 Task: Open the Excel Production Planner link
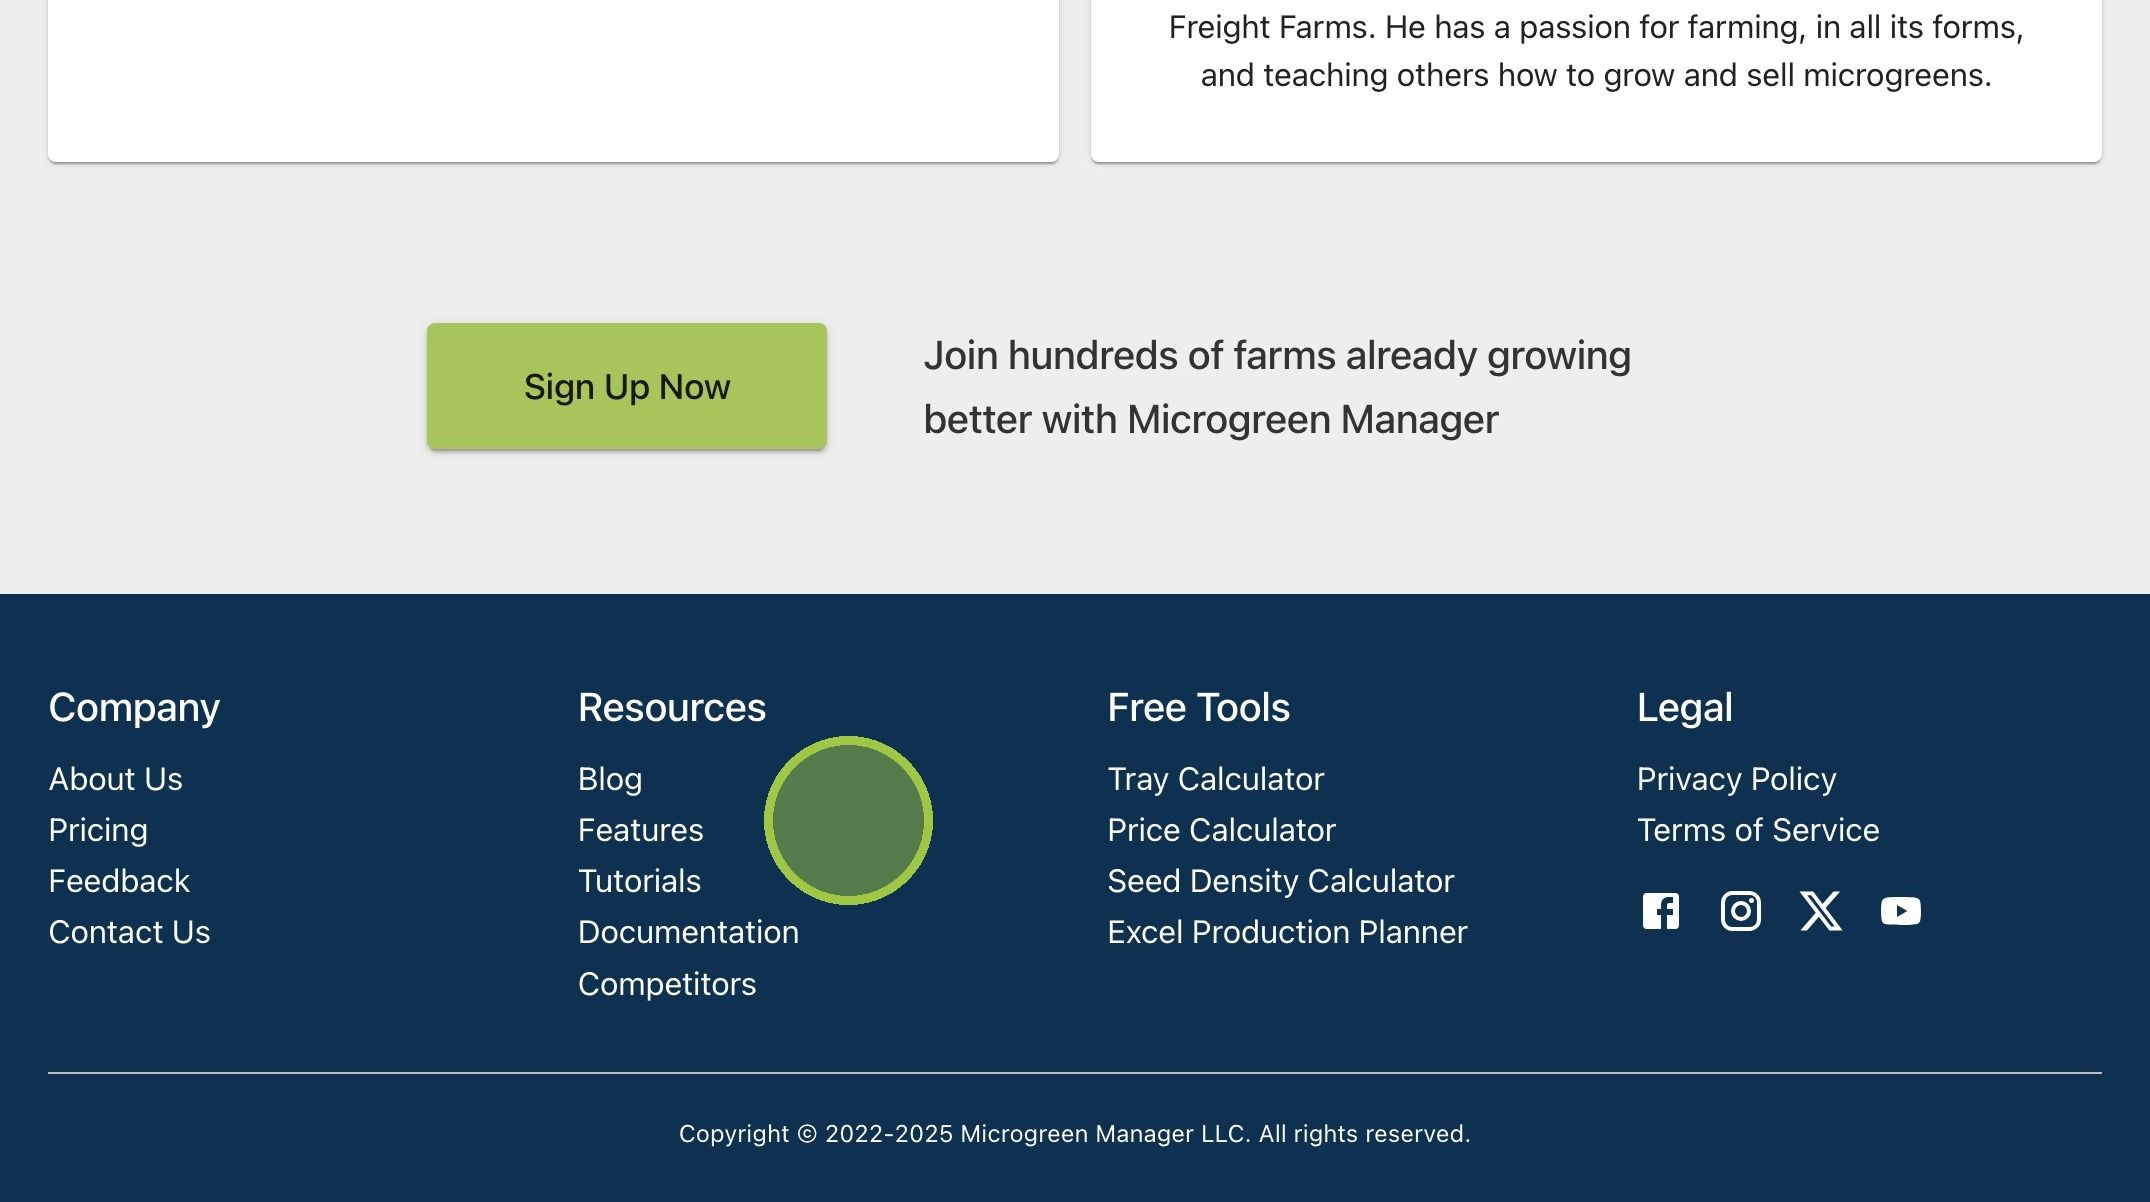1288,932
